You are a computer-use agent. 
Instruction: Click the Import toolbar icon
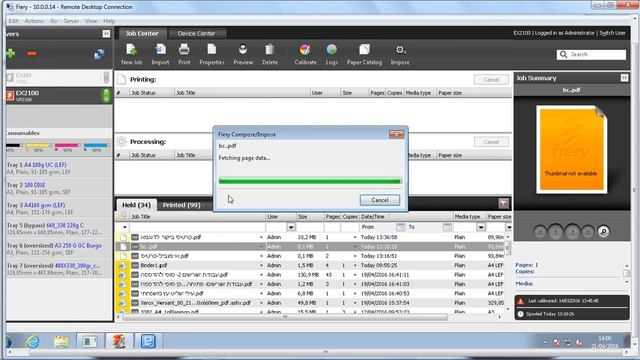pyautogui.click(x=160, y=55)
